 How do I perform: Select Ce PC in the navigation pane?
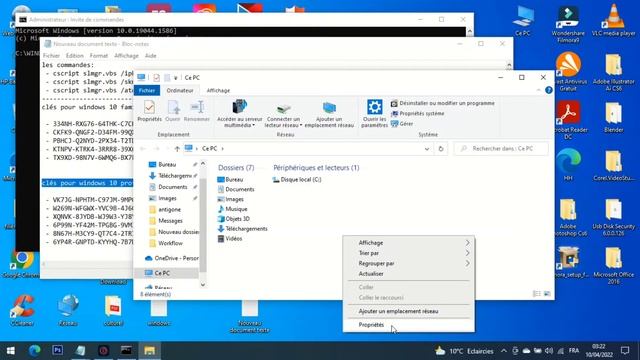tap(162, 273)
